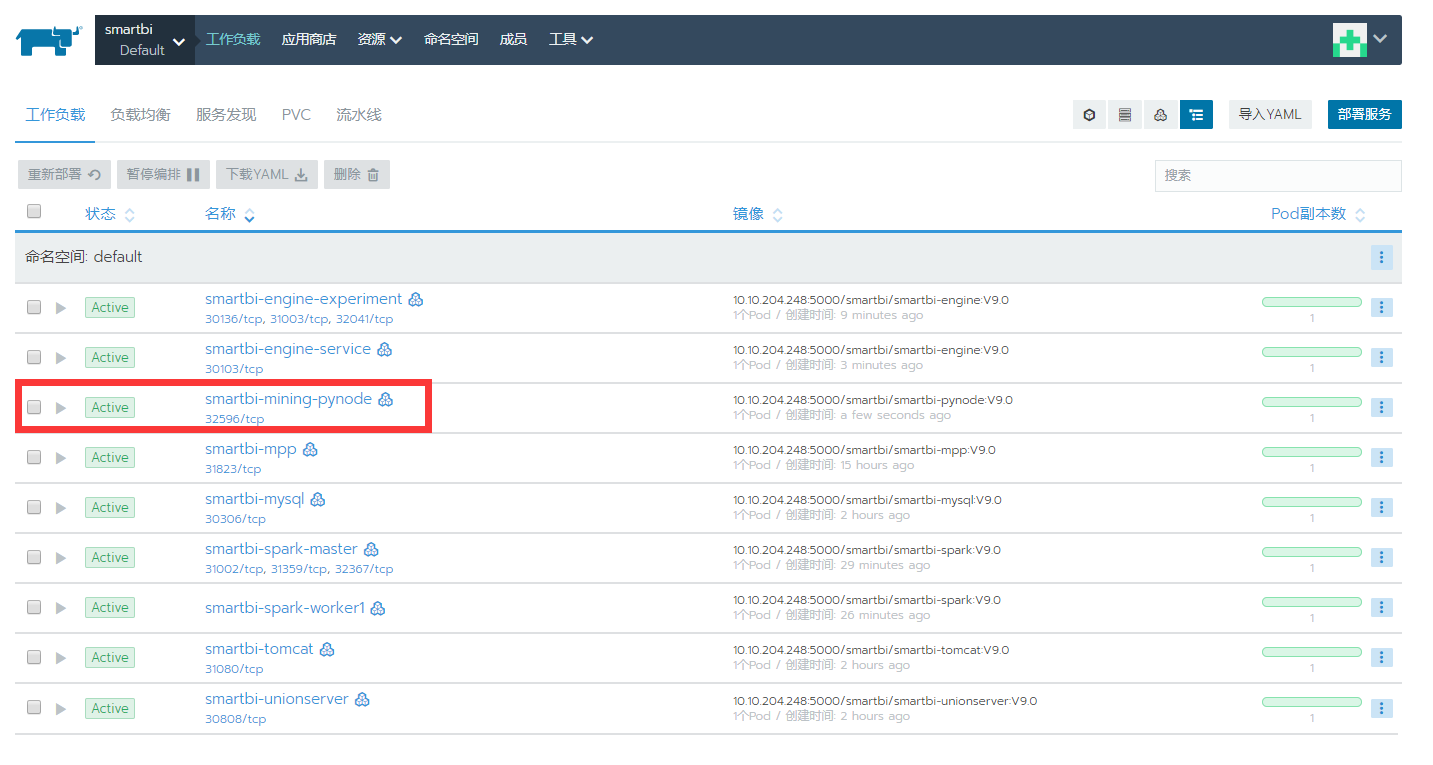
Task: Open actions menu for smartbi-mining-pynode row
Action: pyautogui.click(x=1381, y=407)
